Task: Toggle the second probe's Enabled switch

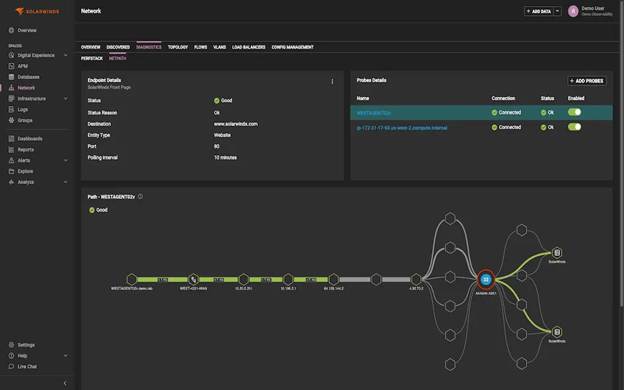Action: point(574,127)
